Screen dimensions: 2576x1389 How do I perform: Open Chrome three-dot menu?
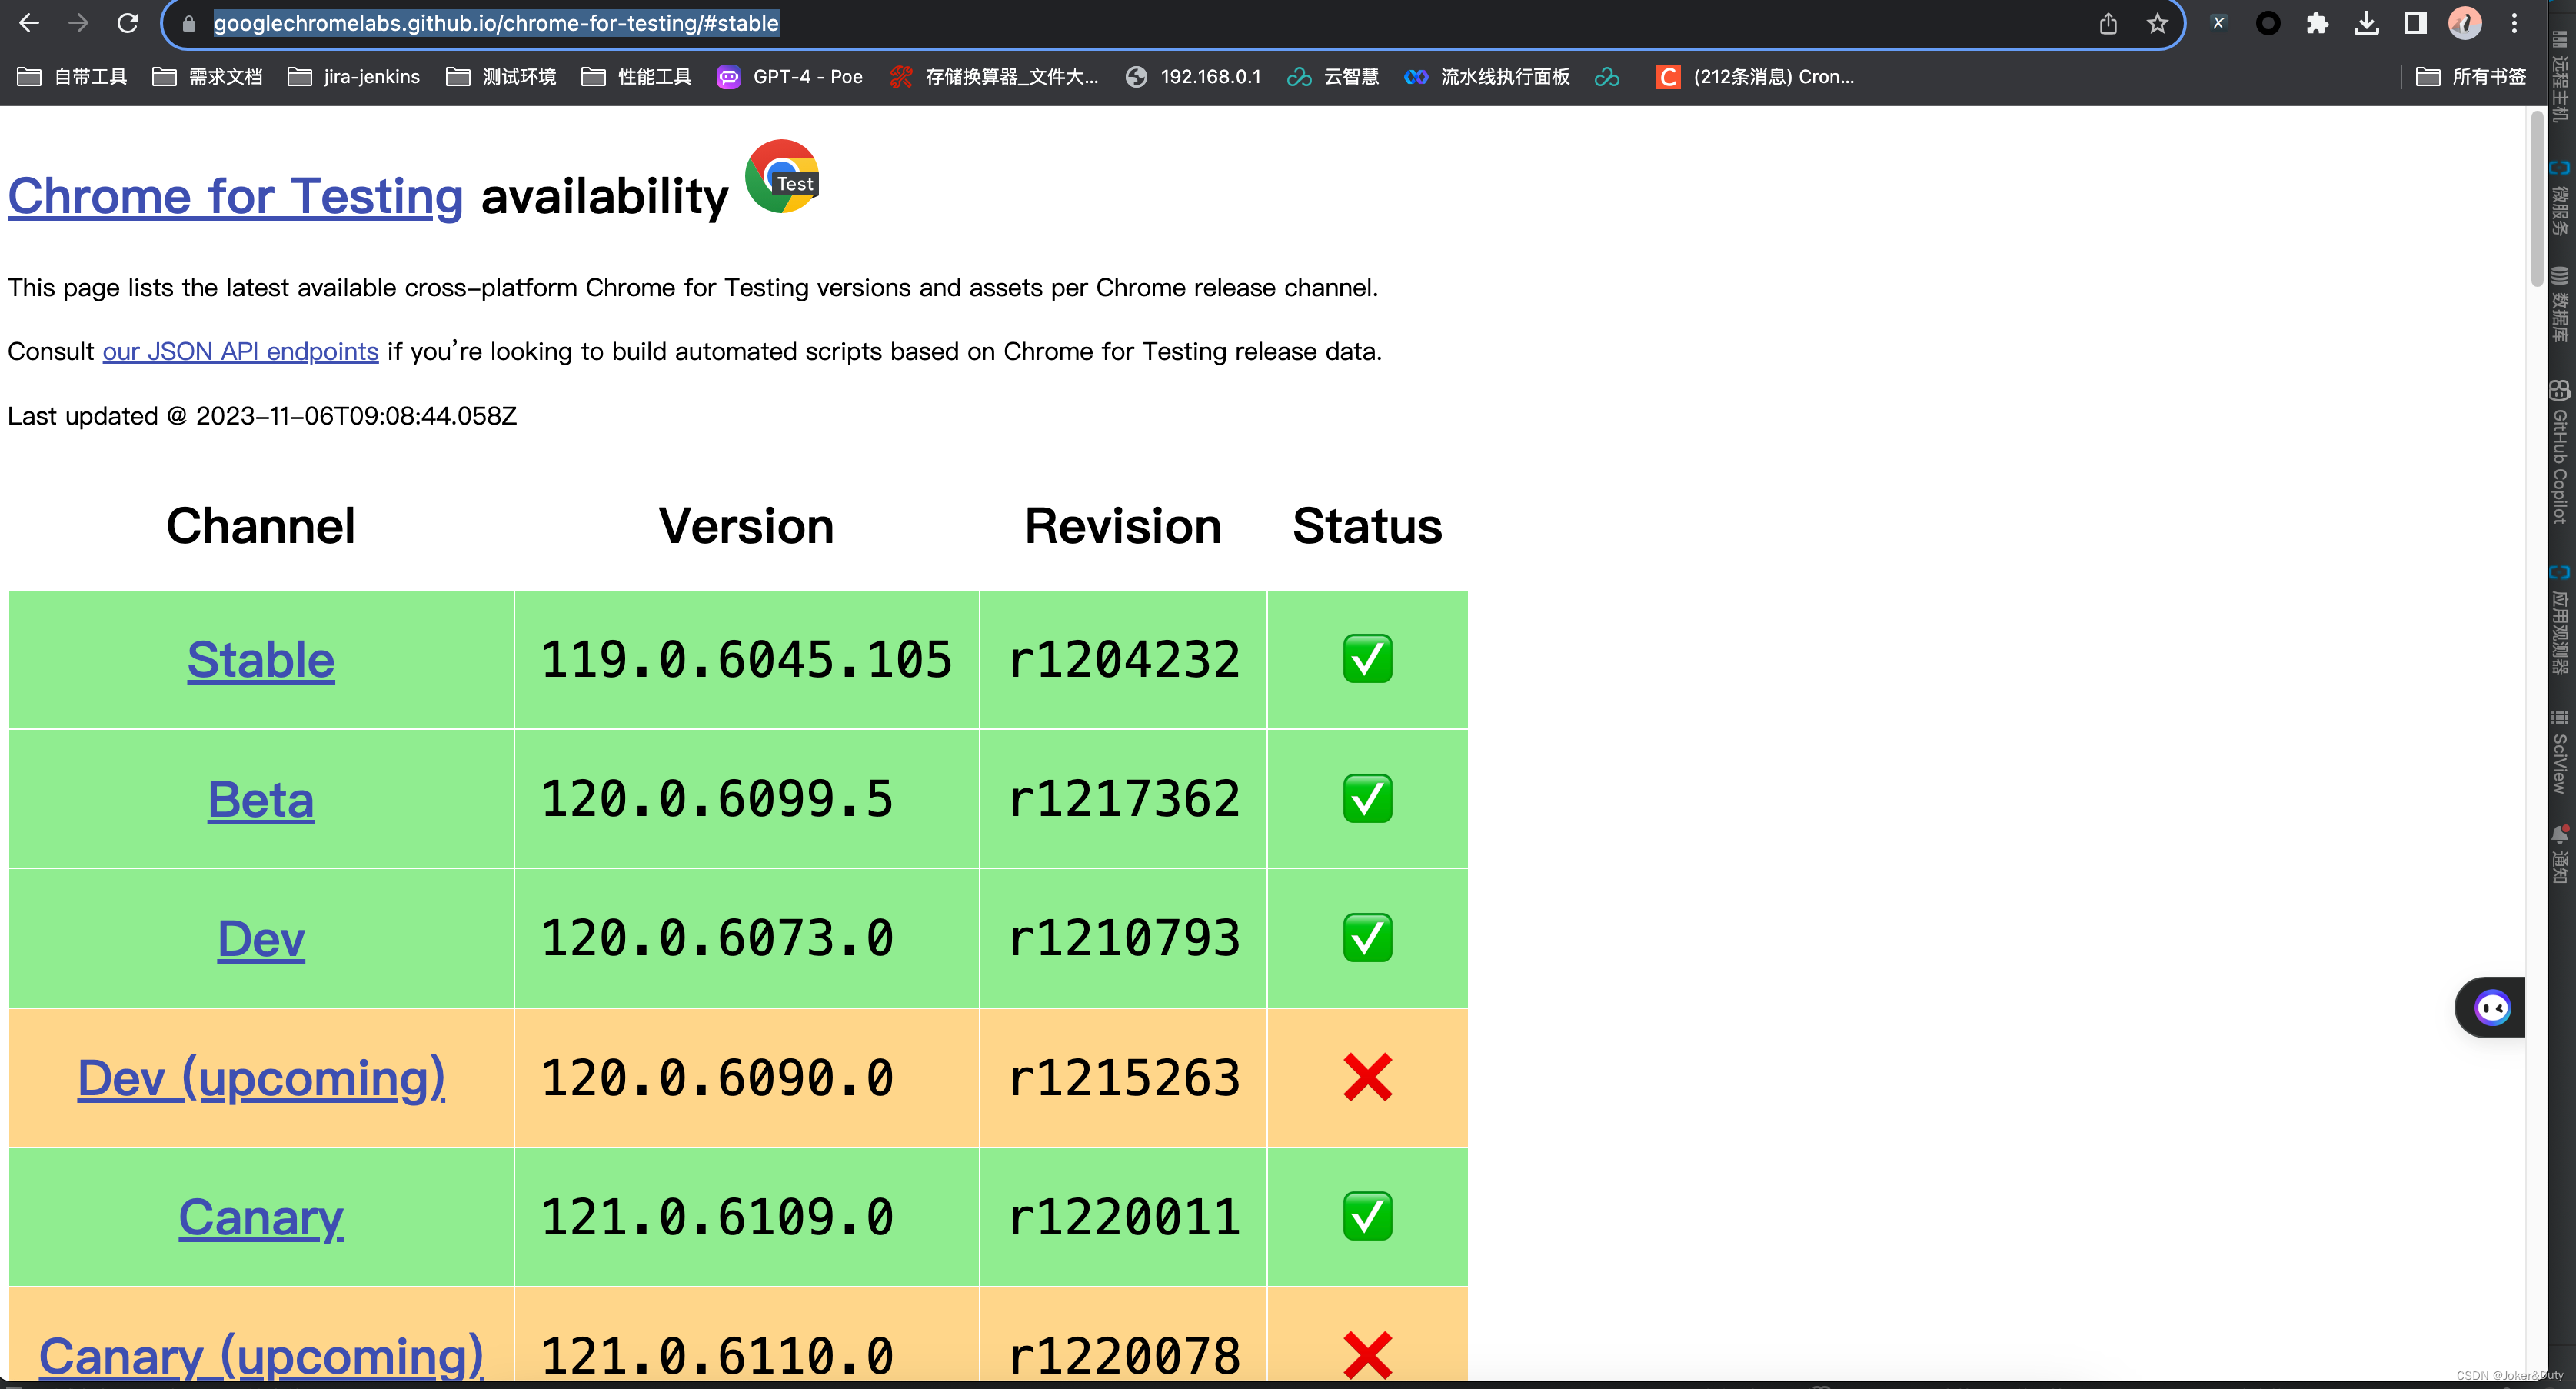[x=2514, y=23]
